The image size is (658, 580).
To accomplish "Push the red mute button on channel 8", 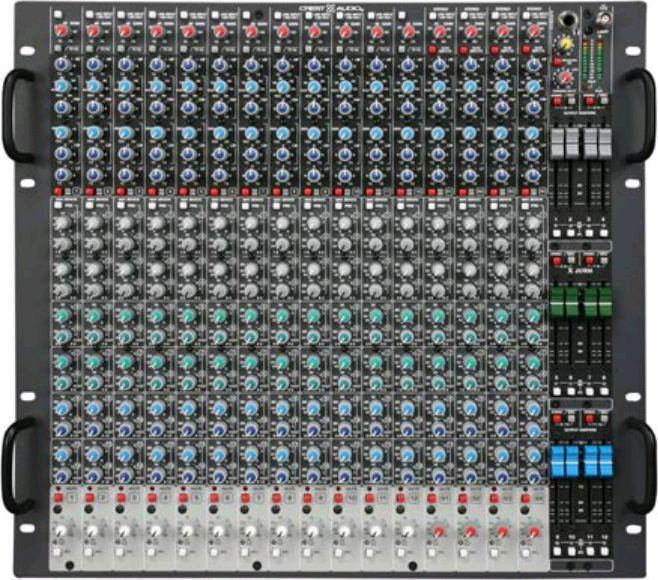I will click(276, 498).
